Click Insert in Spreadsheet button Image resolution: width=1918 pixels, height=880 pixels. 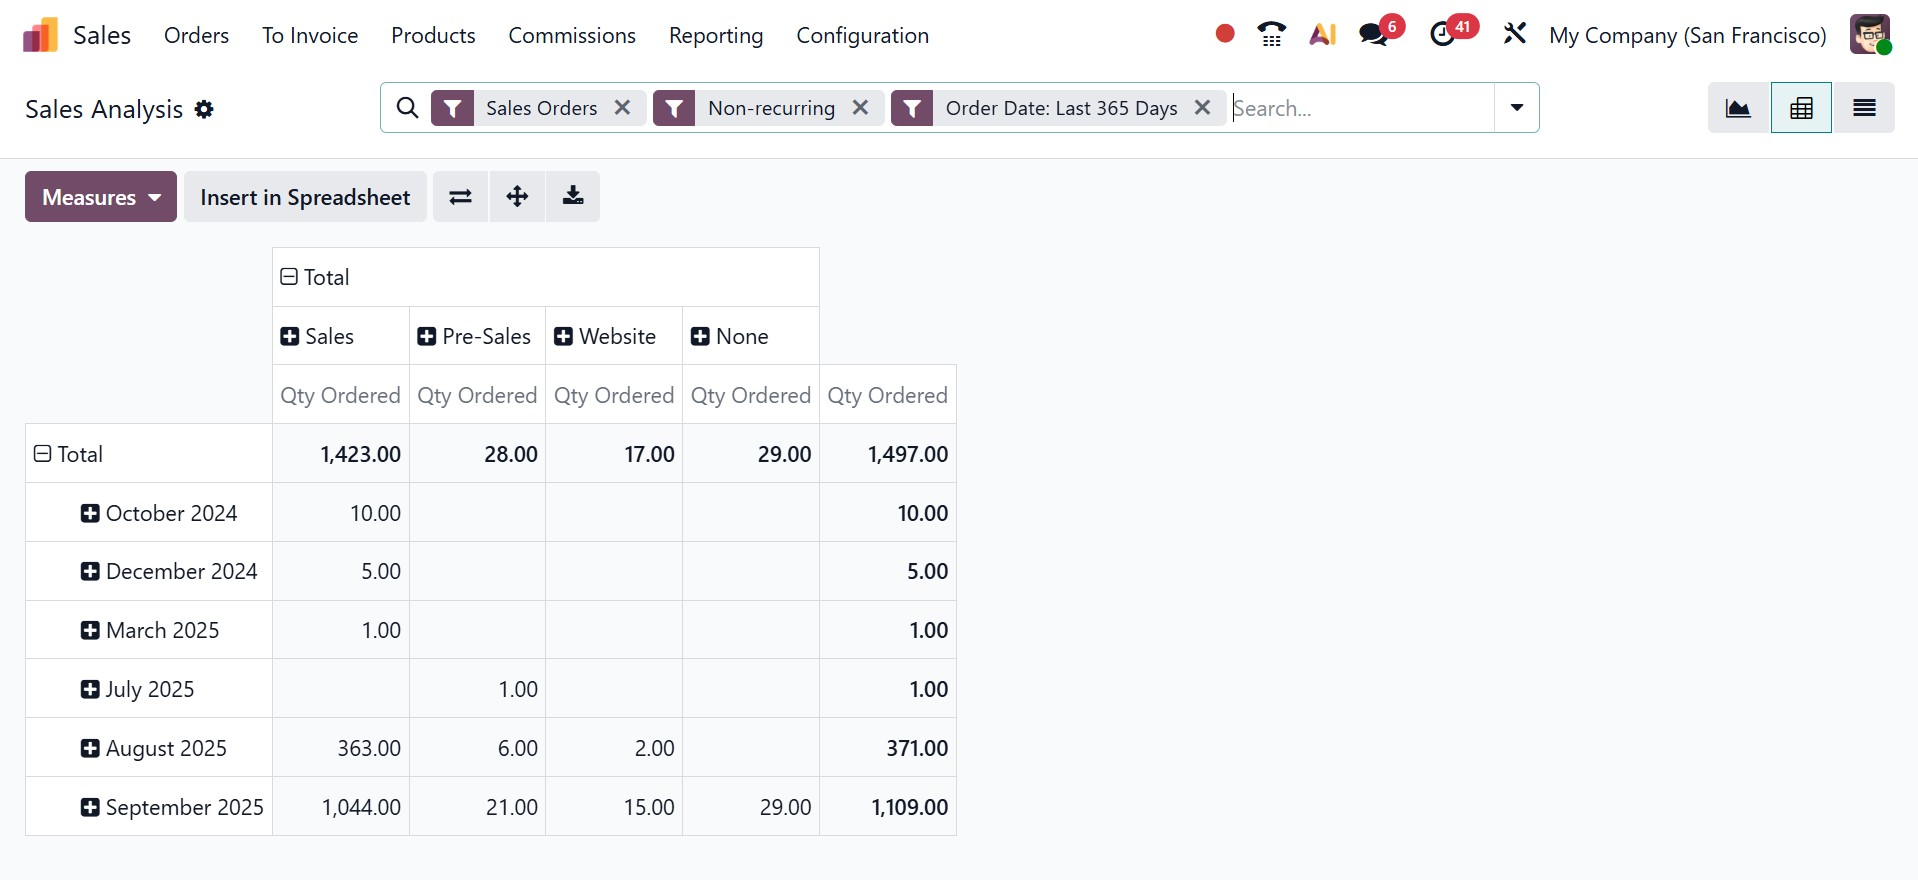click(x=305, y=197)
